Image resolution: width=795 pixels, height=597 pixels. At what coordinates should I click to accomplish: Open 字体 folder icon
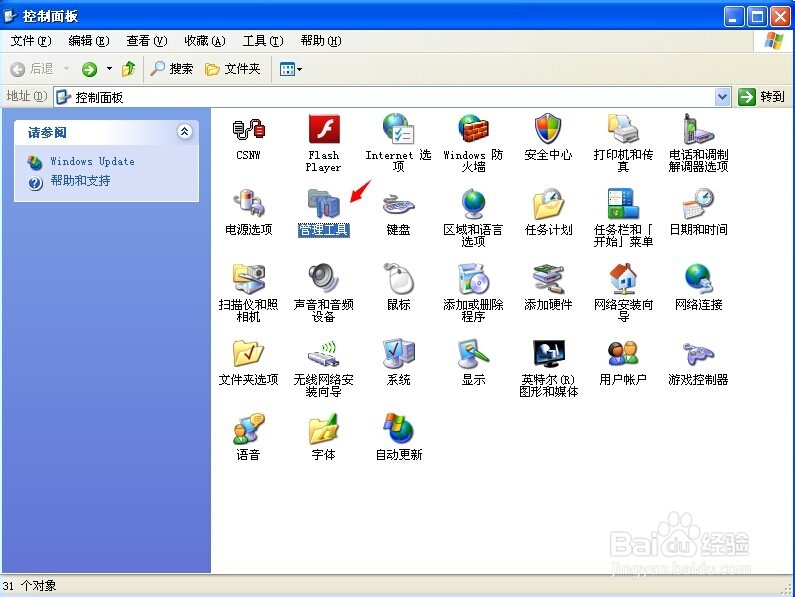(x=323, y=429)
